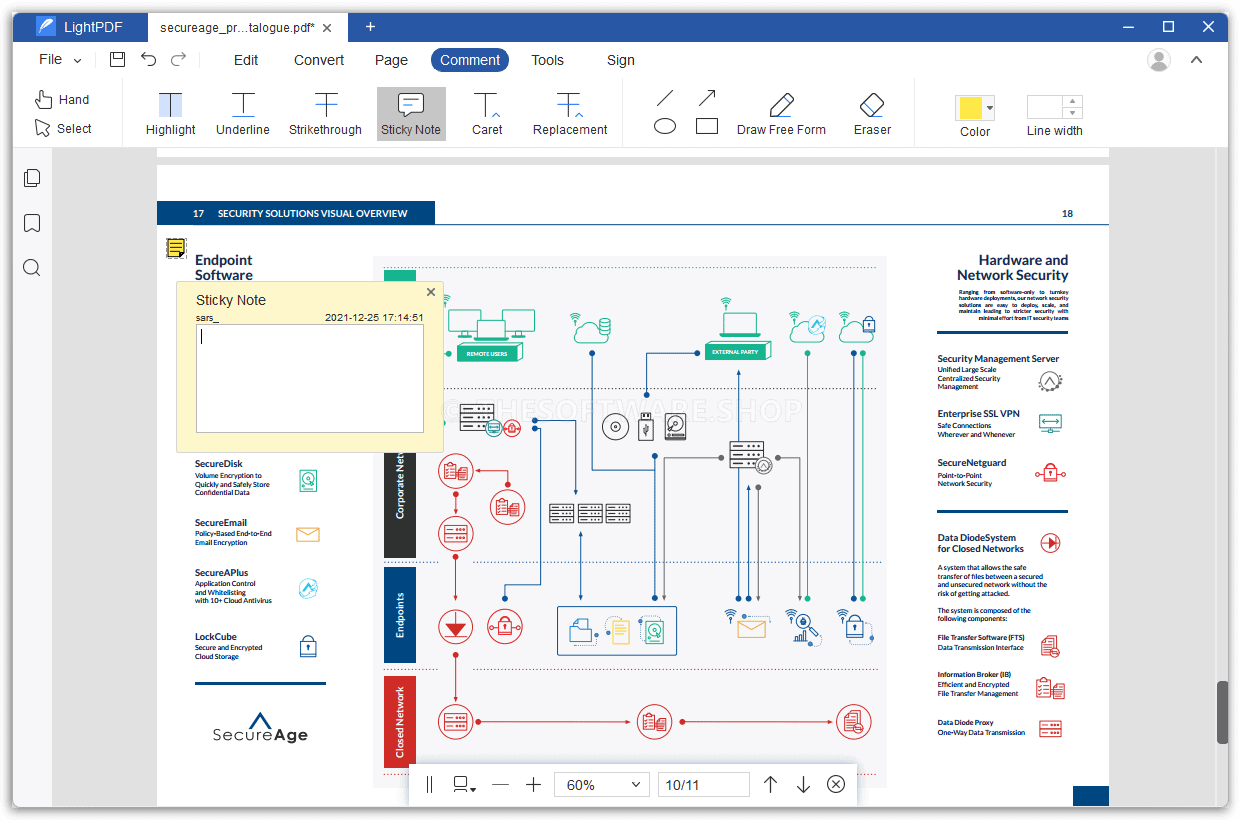Viewport: 1241px width, 820px height.
Task: Open the Sign tab
Action: point(621,60)
